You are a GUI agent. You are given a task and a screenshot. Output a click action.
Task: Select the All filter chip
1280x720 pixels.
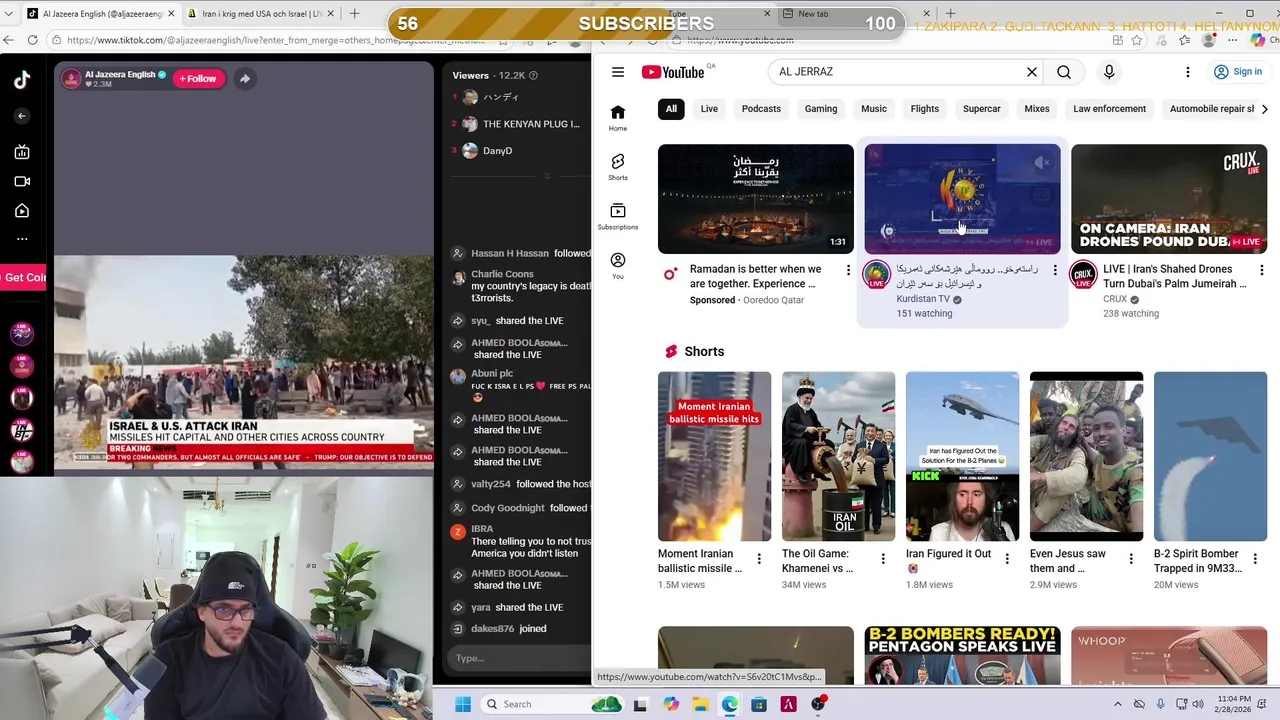pyautogui.click(x=671, y=109)
